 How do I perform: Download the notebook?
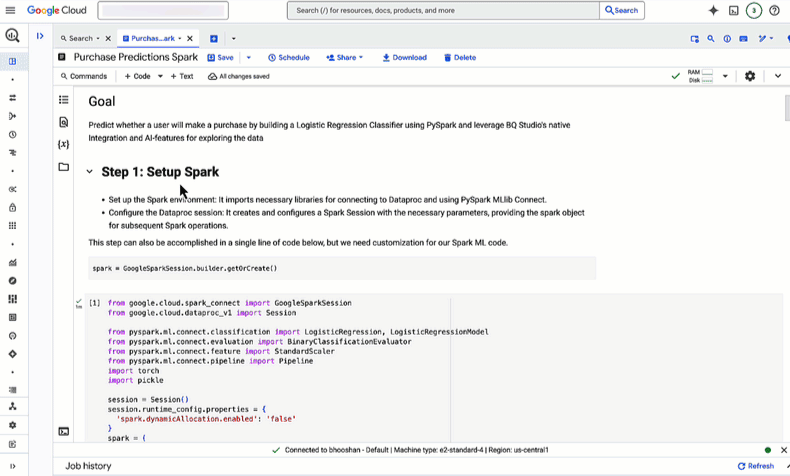(404, 58)
